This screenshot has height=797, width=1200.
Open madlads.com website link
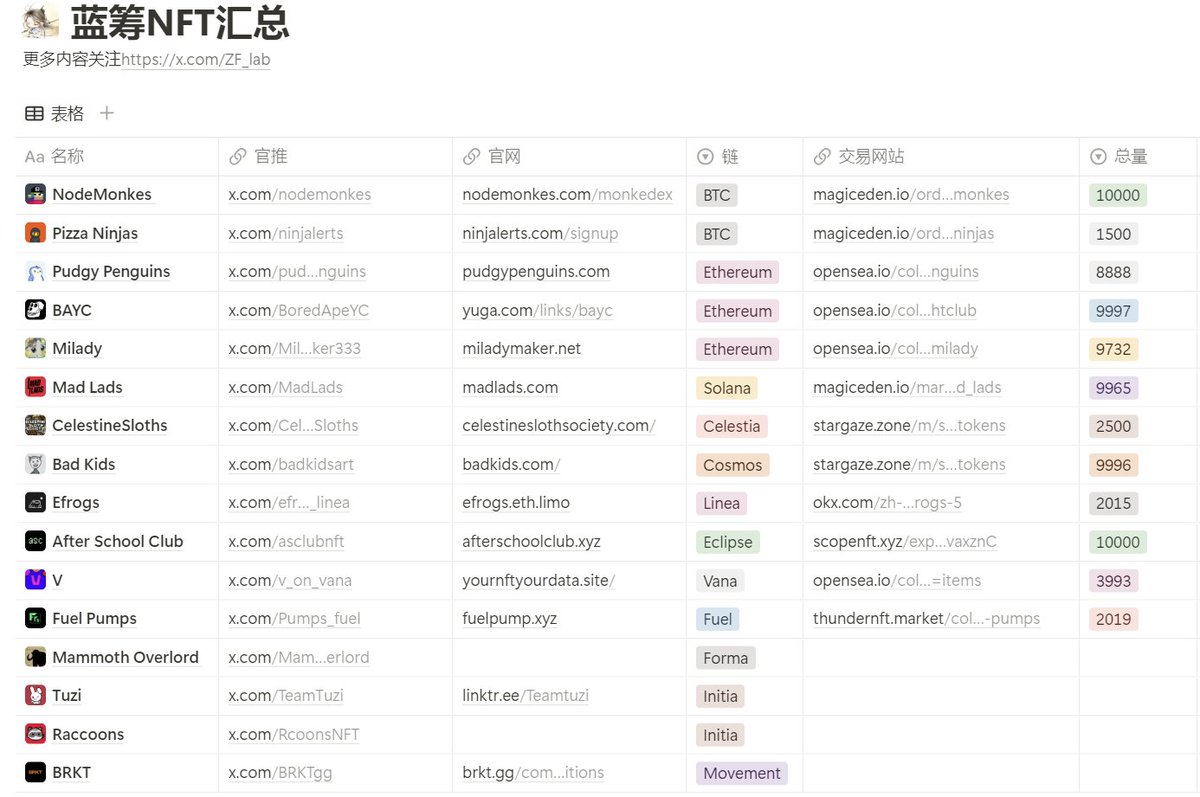click(510, 387)
